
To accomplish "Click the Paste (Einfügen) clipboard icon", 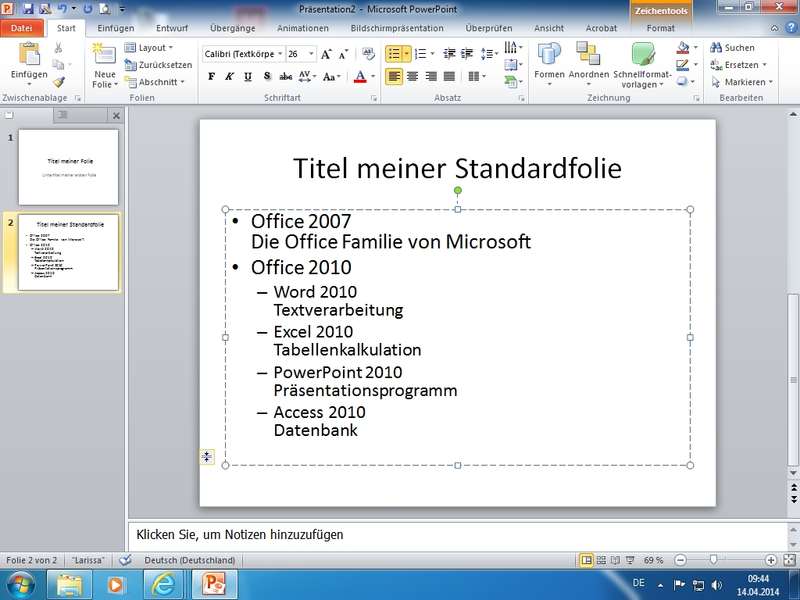I will point(29,54).
